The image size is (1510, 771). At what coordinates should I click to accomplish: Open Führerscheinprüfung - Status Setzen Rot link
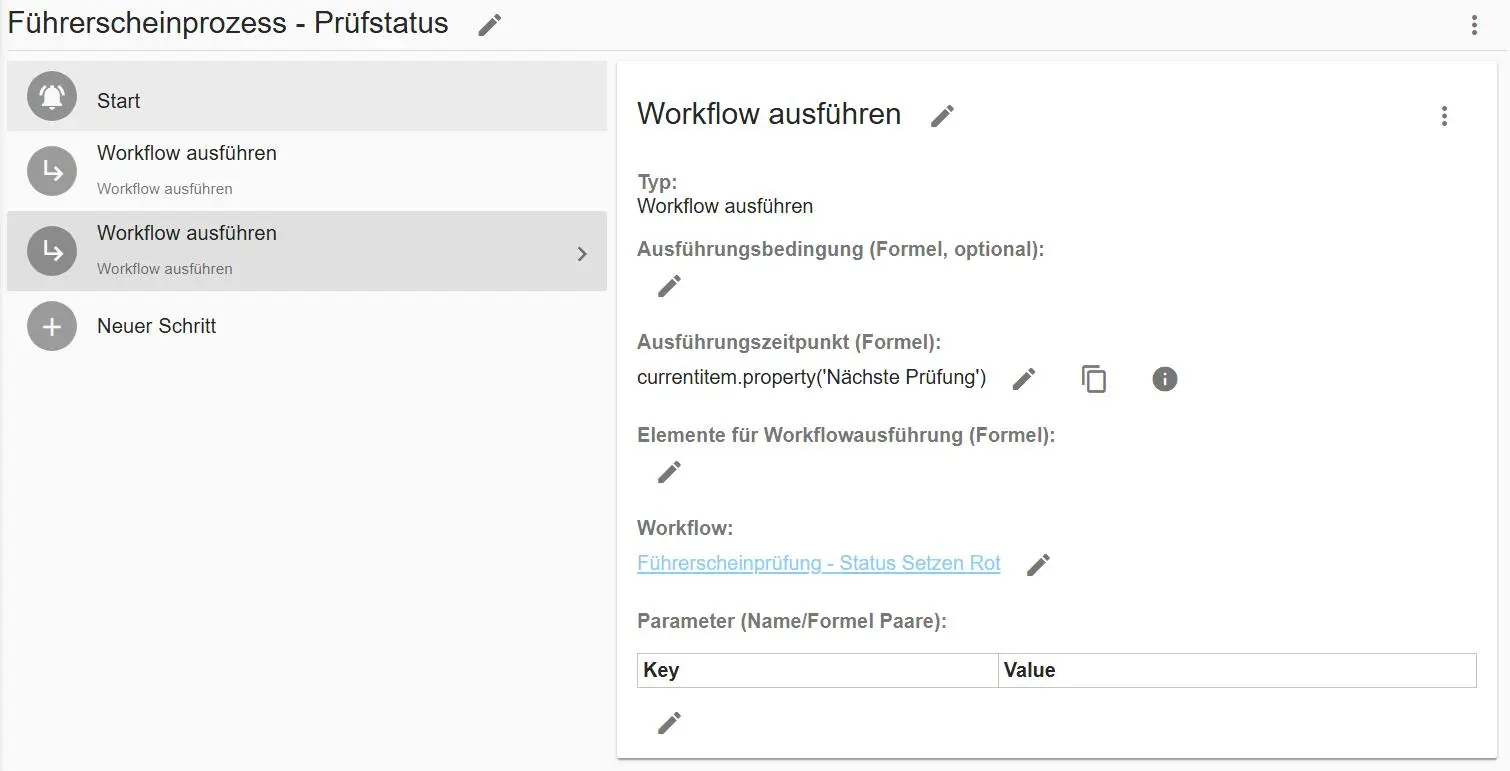coord(818,563)
